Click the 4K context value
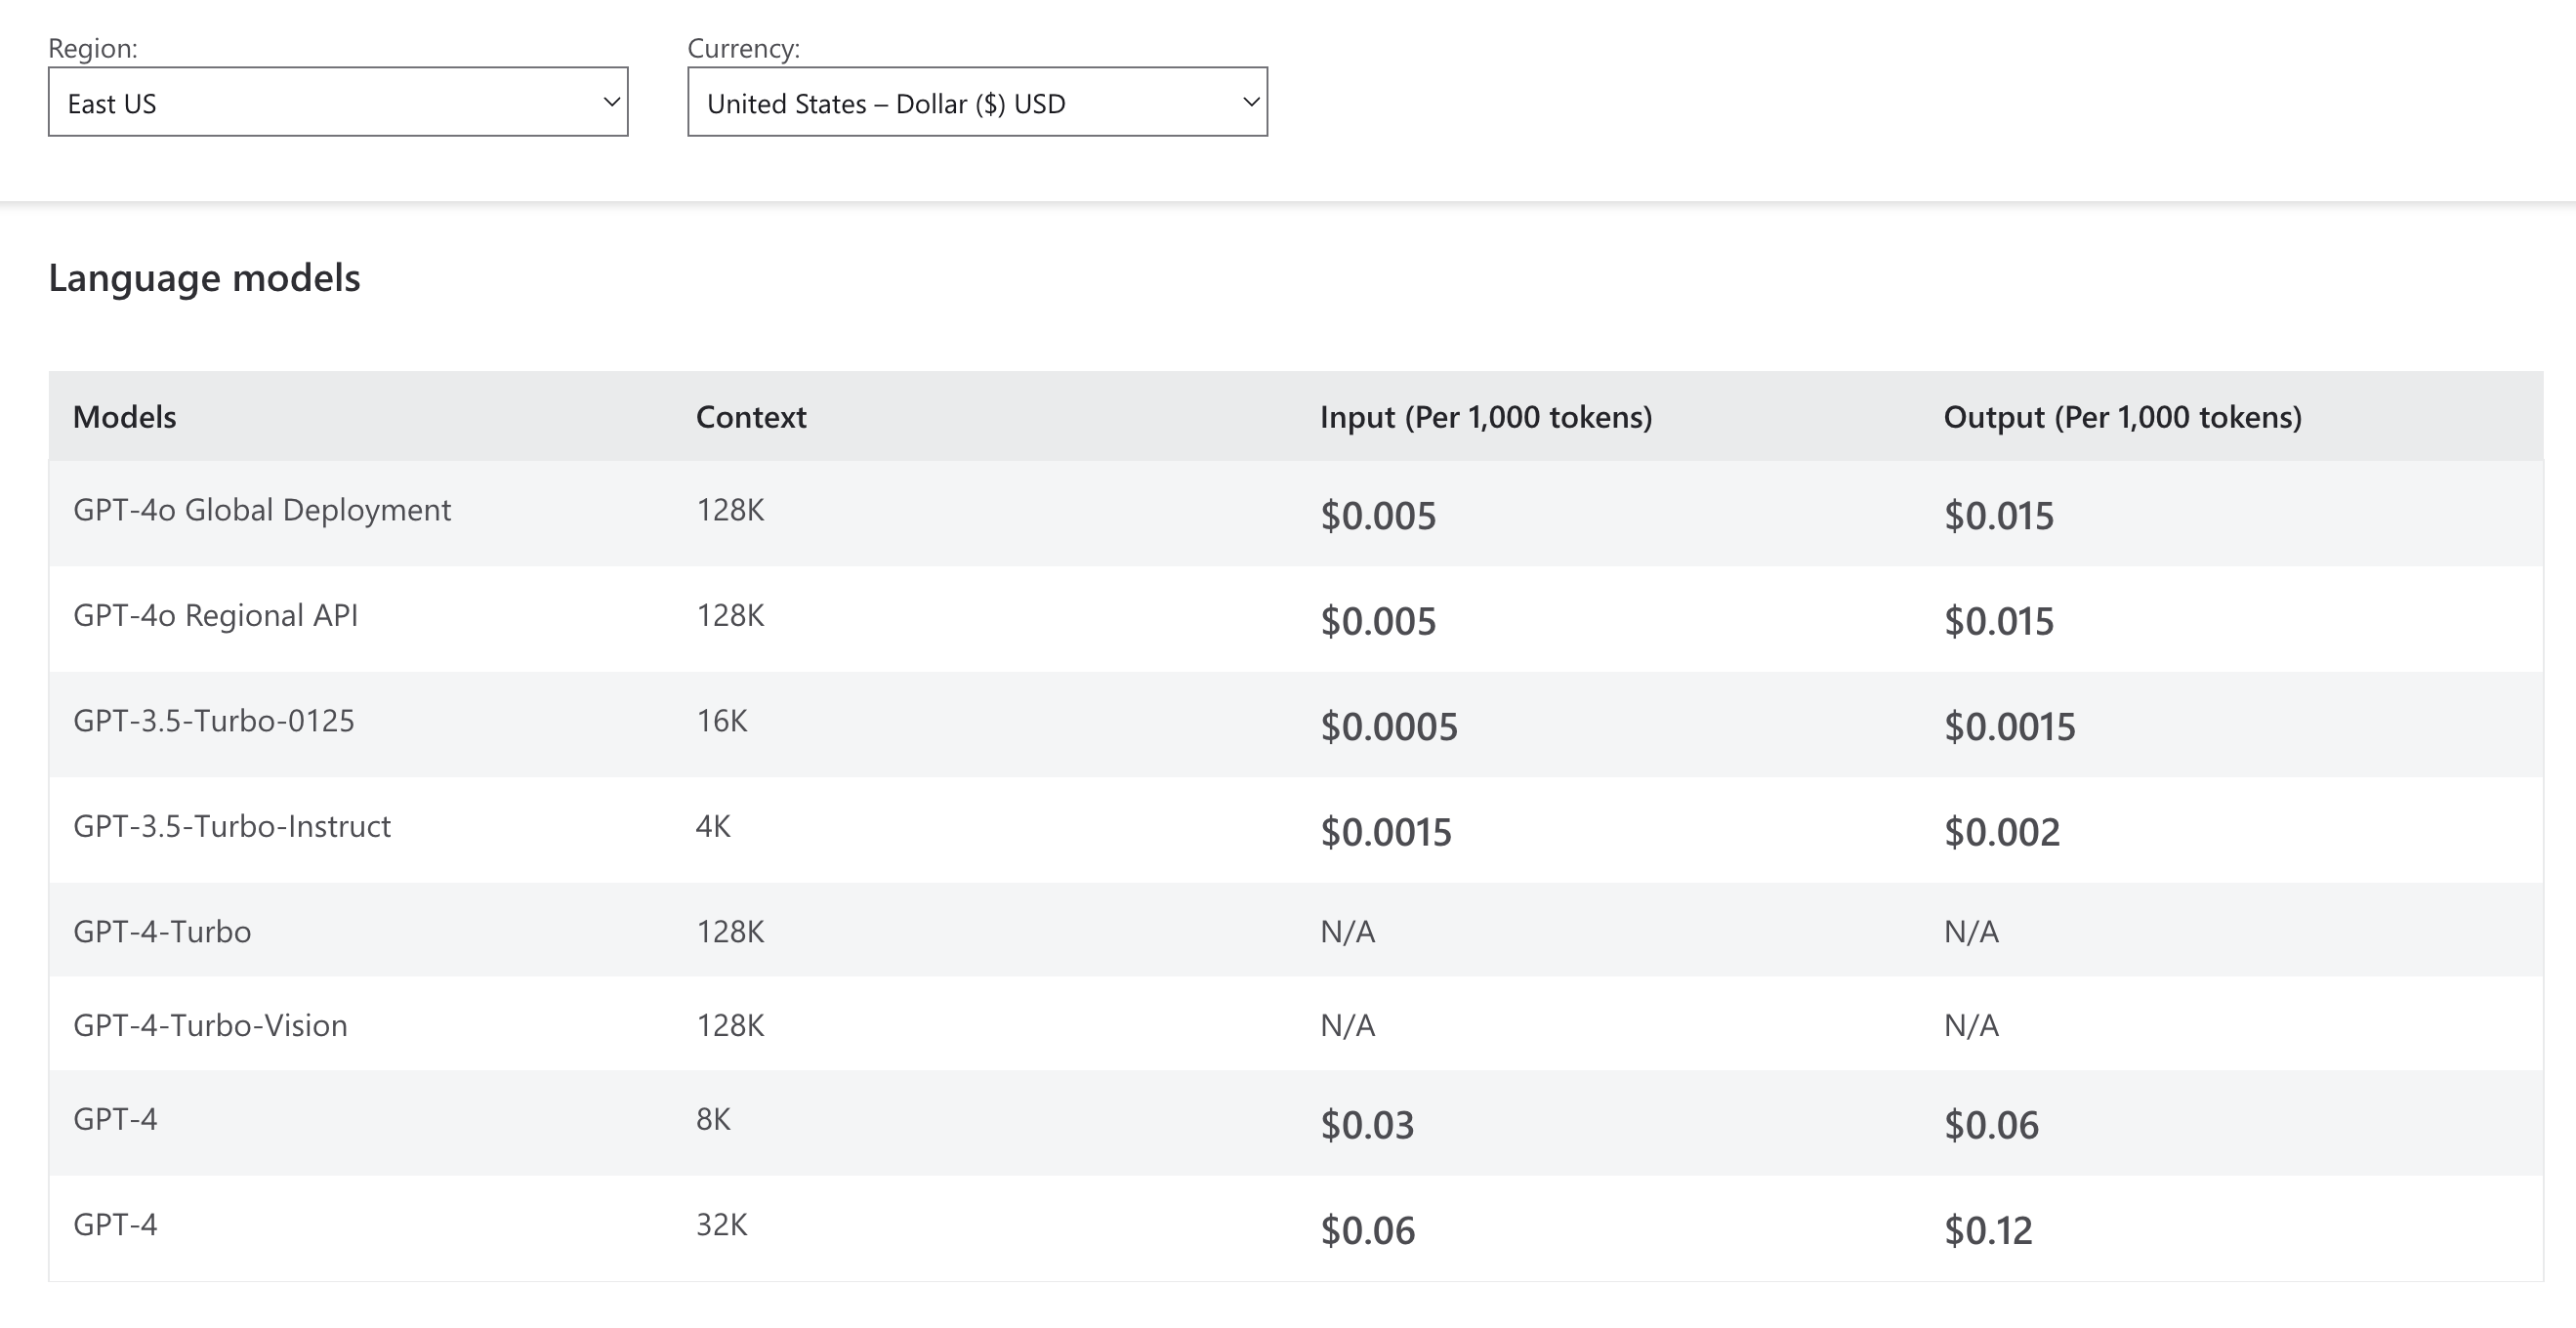This screenshot has width=2576, height=1328. pyautogui.click(x=713, y=826)
